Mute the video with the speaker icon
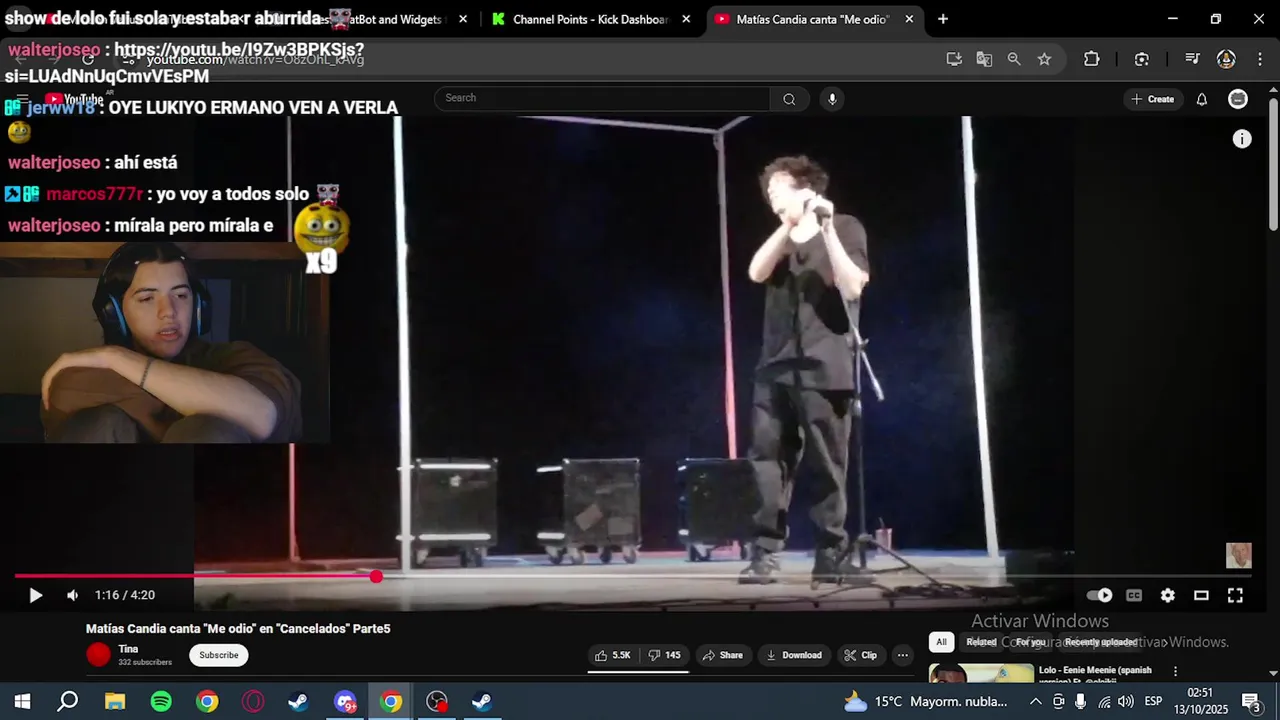 (x=72, y=595)
